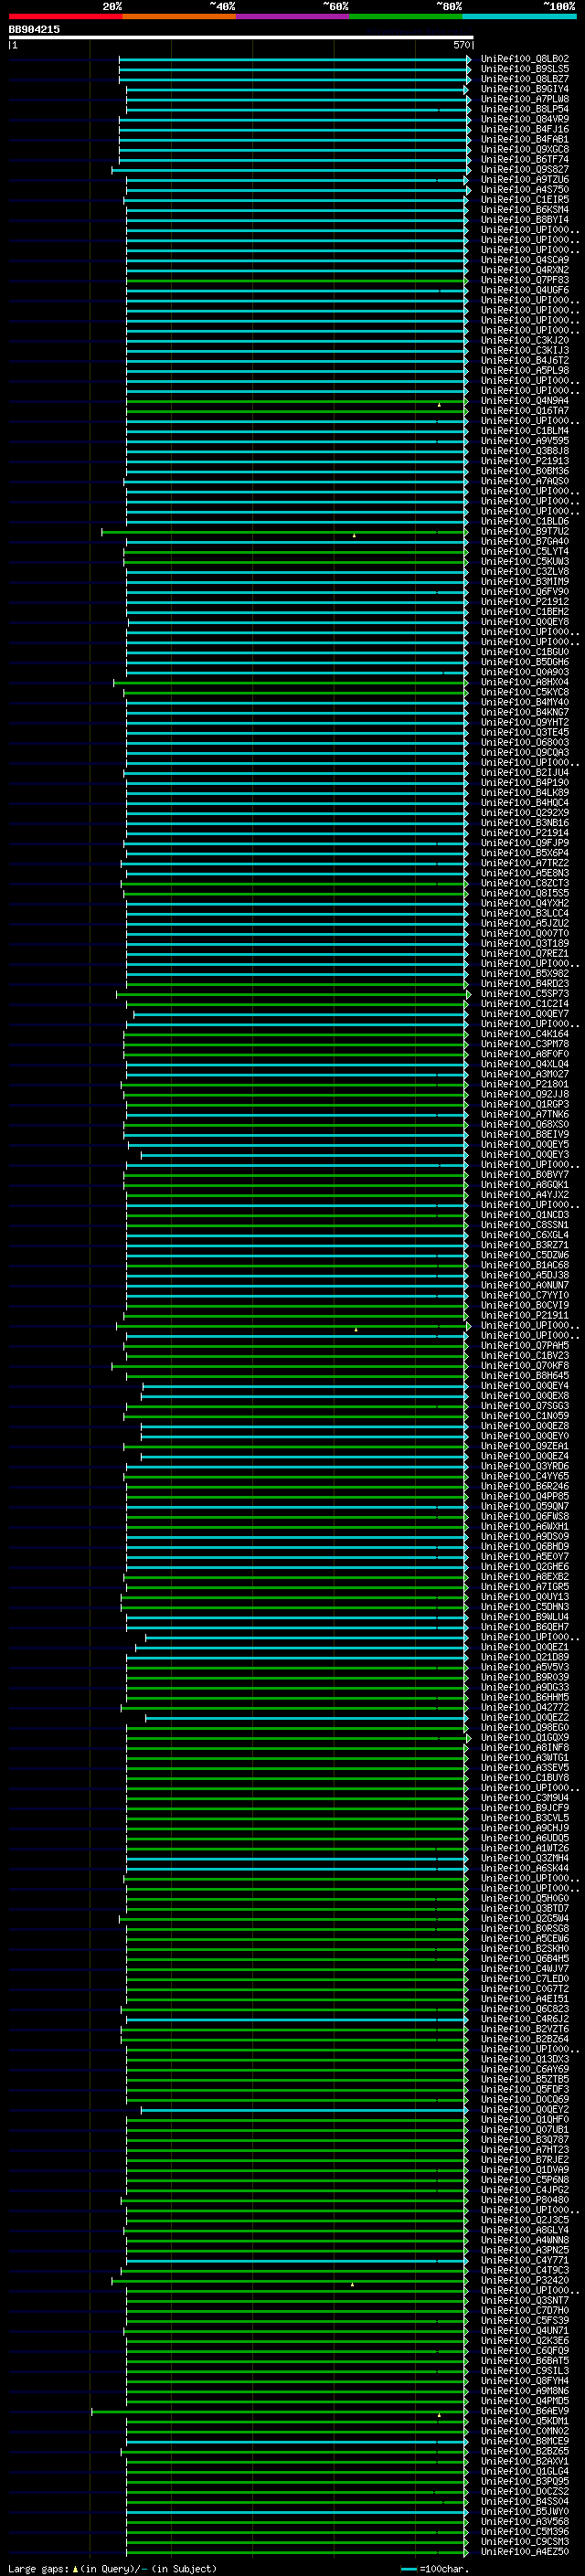Select hit label UniRef100_C1EIR5
The height and width of the screenshot is (2576, 585).
point(524,199)
